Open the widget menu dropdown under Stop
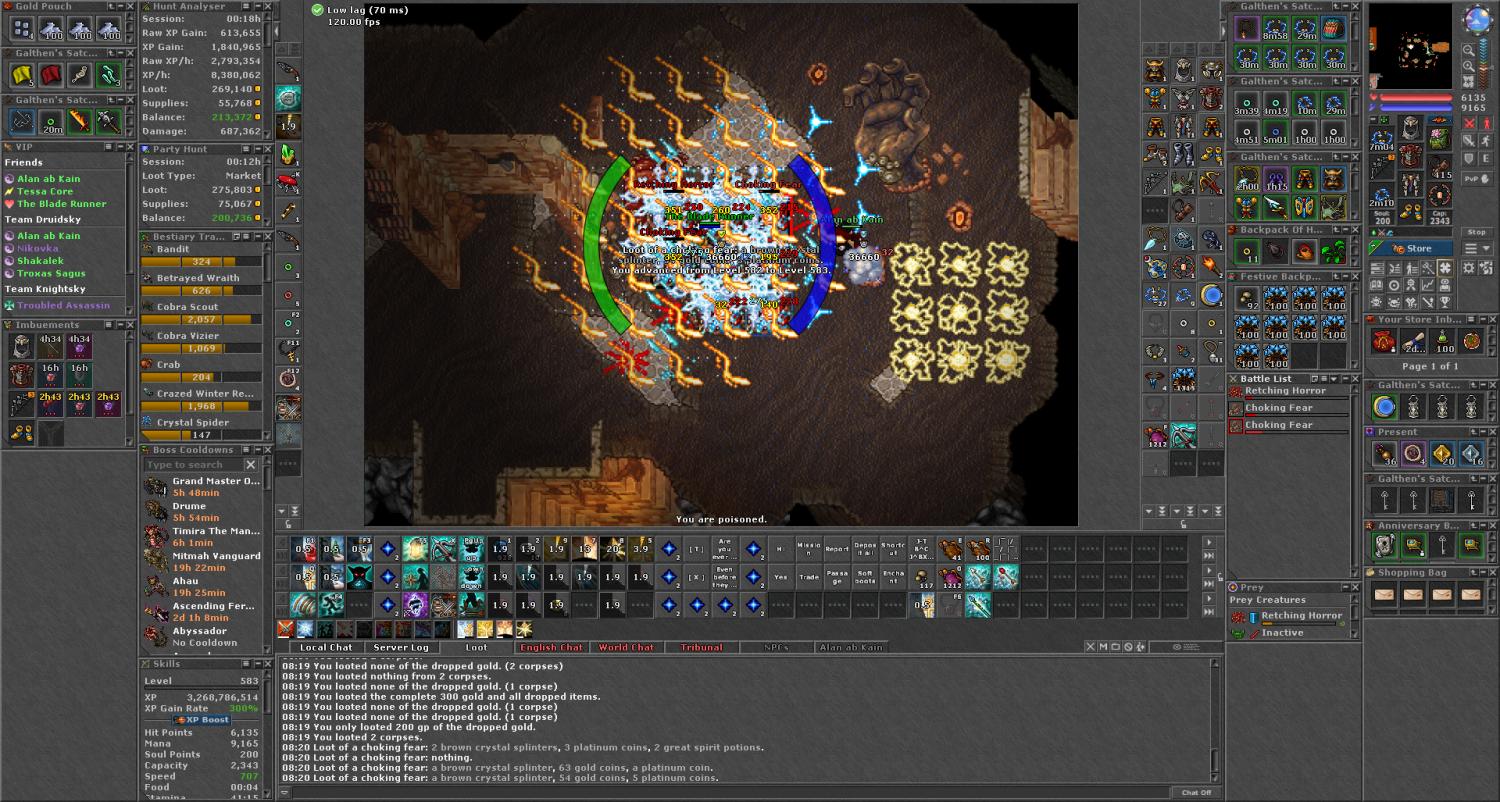1500x802 pixels. click(1477, 248)
